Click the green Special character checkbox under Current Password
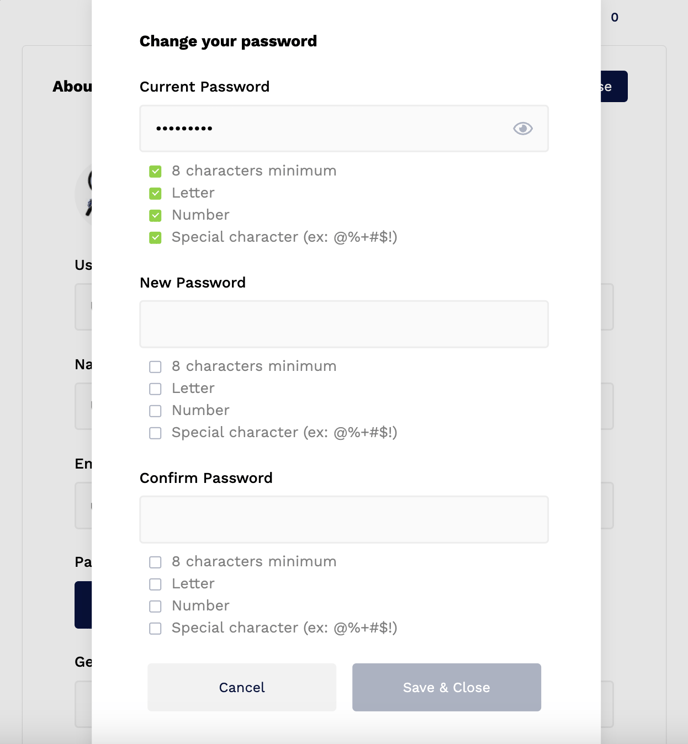 [x=155, y=237]
